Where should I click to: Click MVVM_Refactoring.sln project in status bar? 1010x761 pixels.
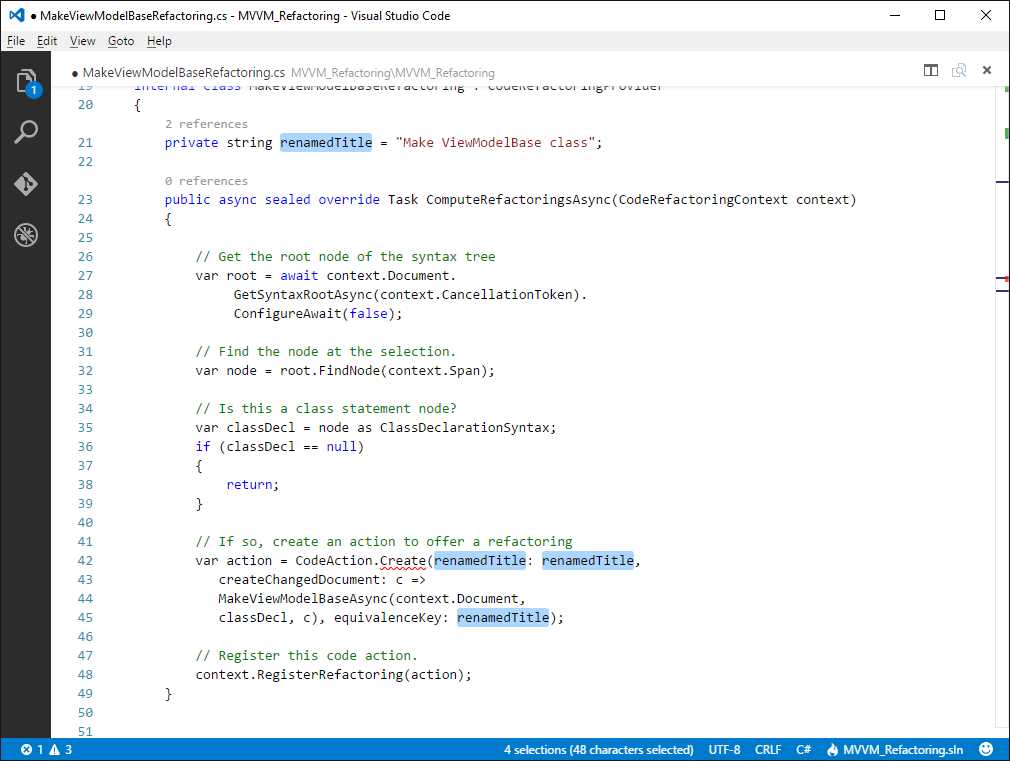903,749
